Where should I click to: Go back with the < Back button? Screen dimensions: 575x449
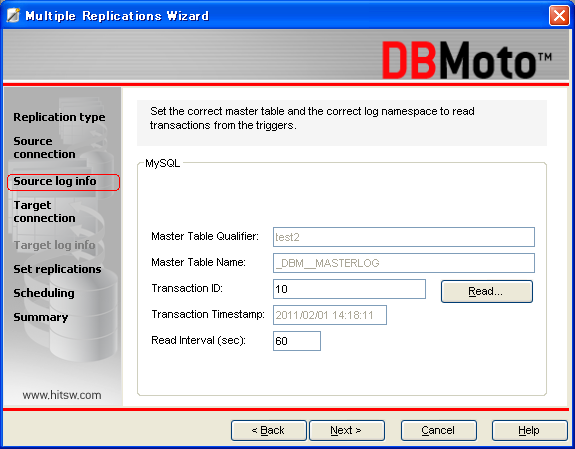click(268, 430)
